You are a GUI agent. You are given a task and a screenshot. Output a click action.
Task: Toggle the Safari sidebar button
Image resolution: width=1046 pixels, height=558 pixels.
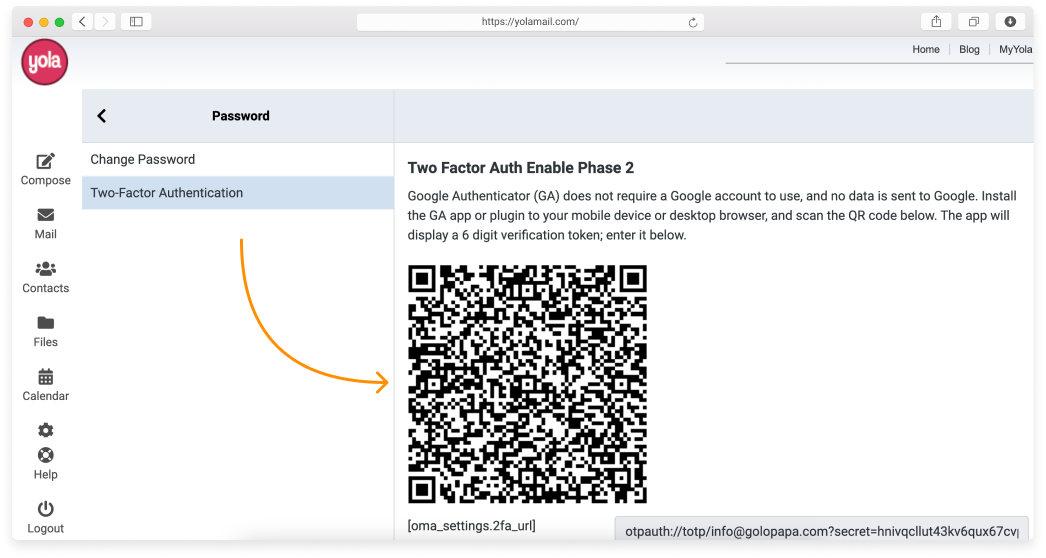(x=136, y=21)
